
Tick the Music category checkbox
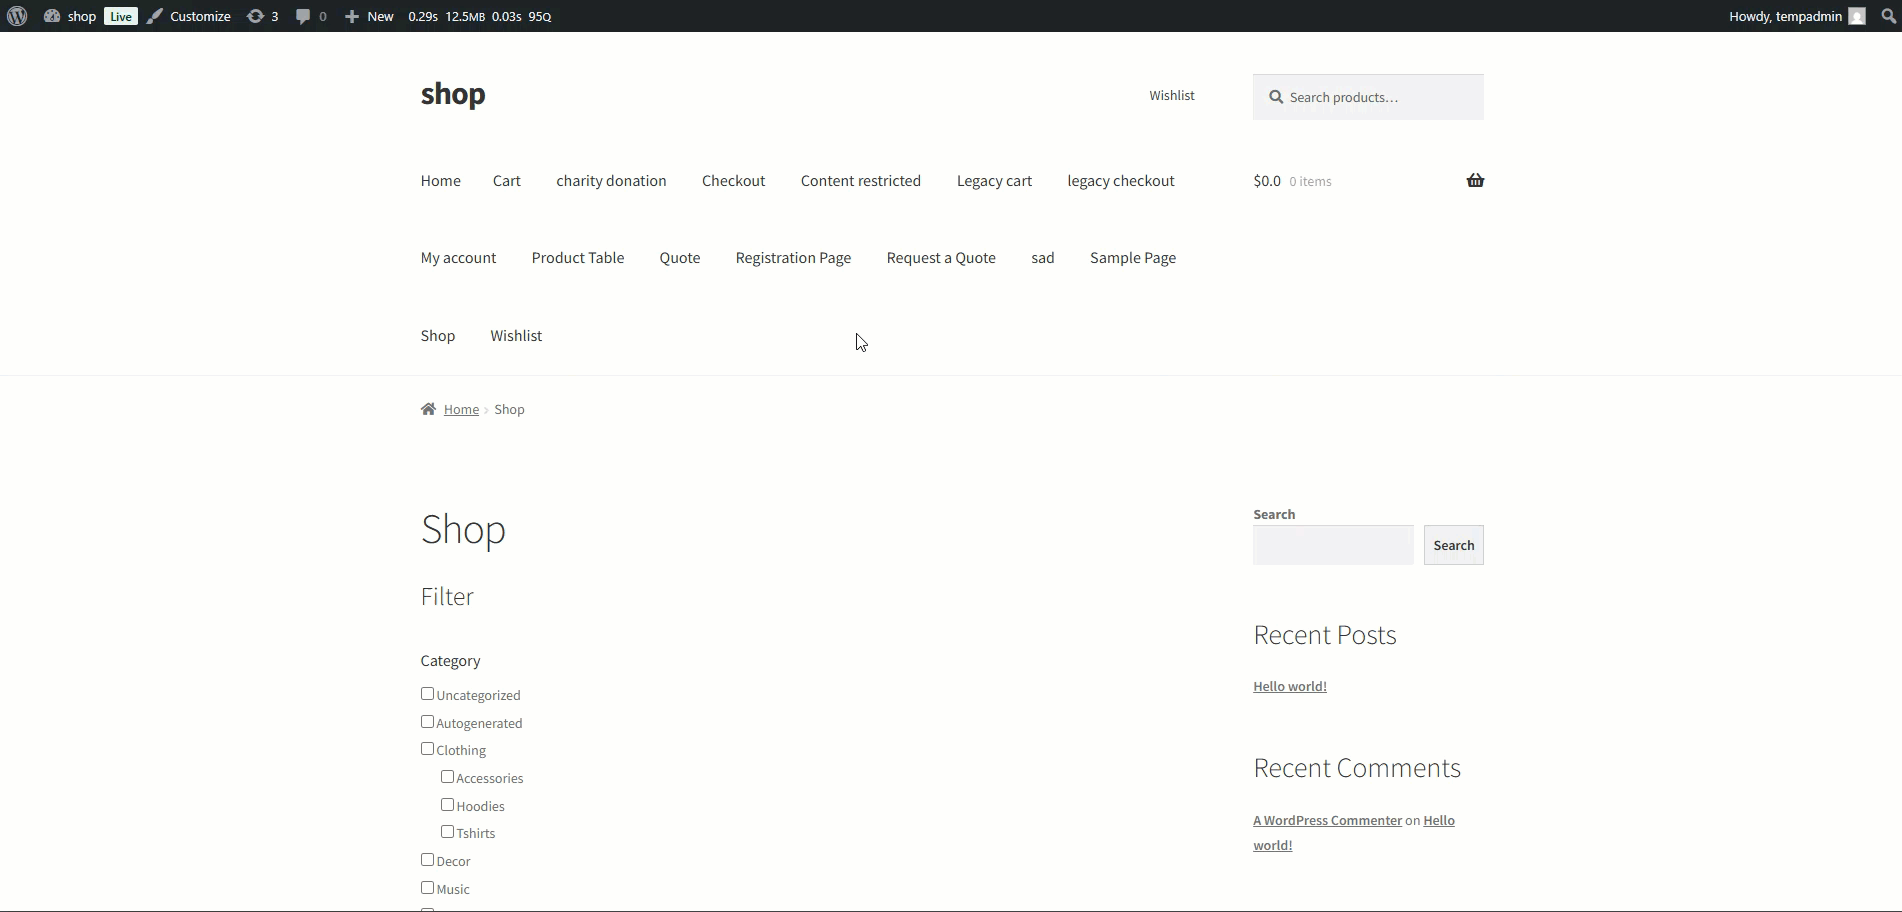428,888
